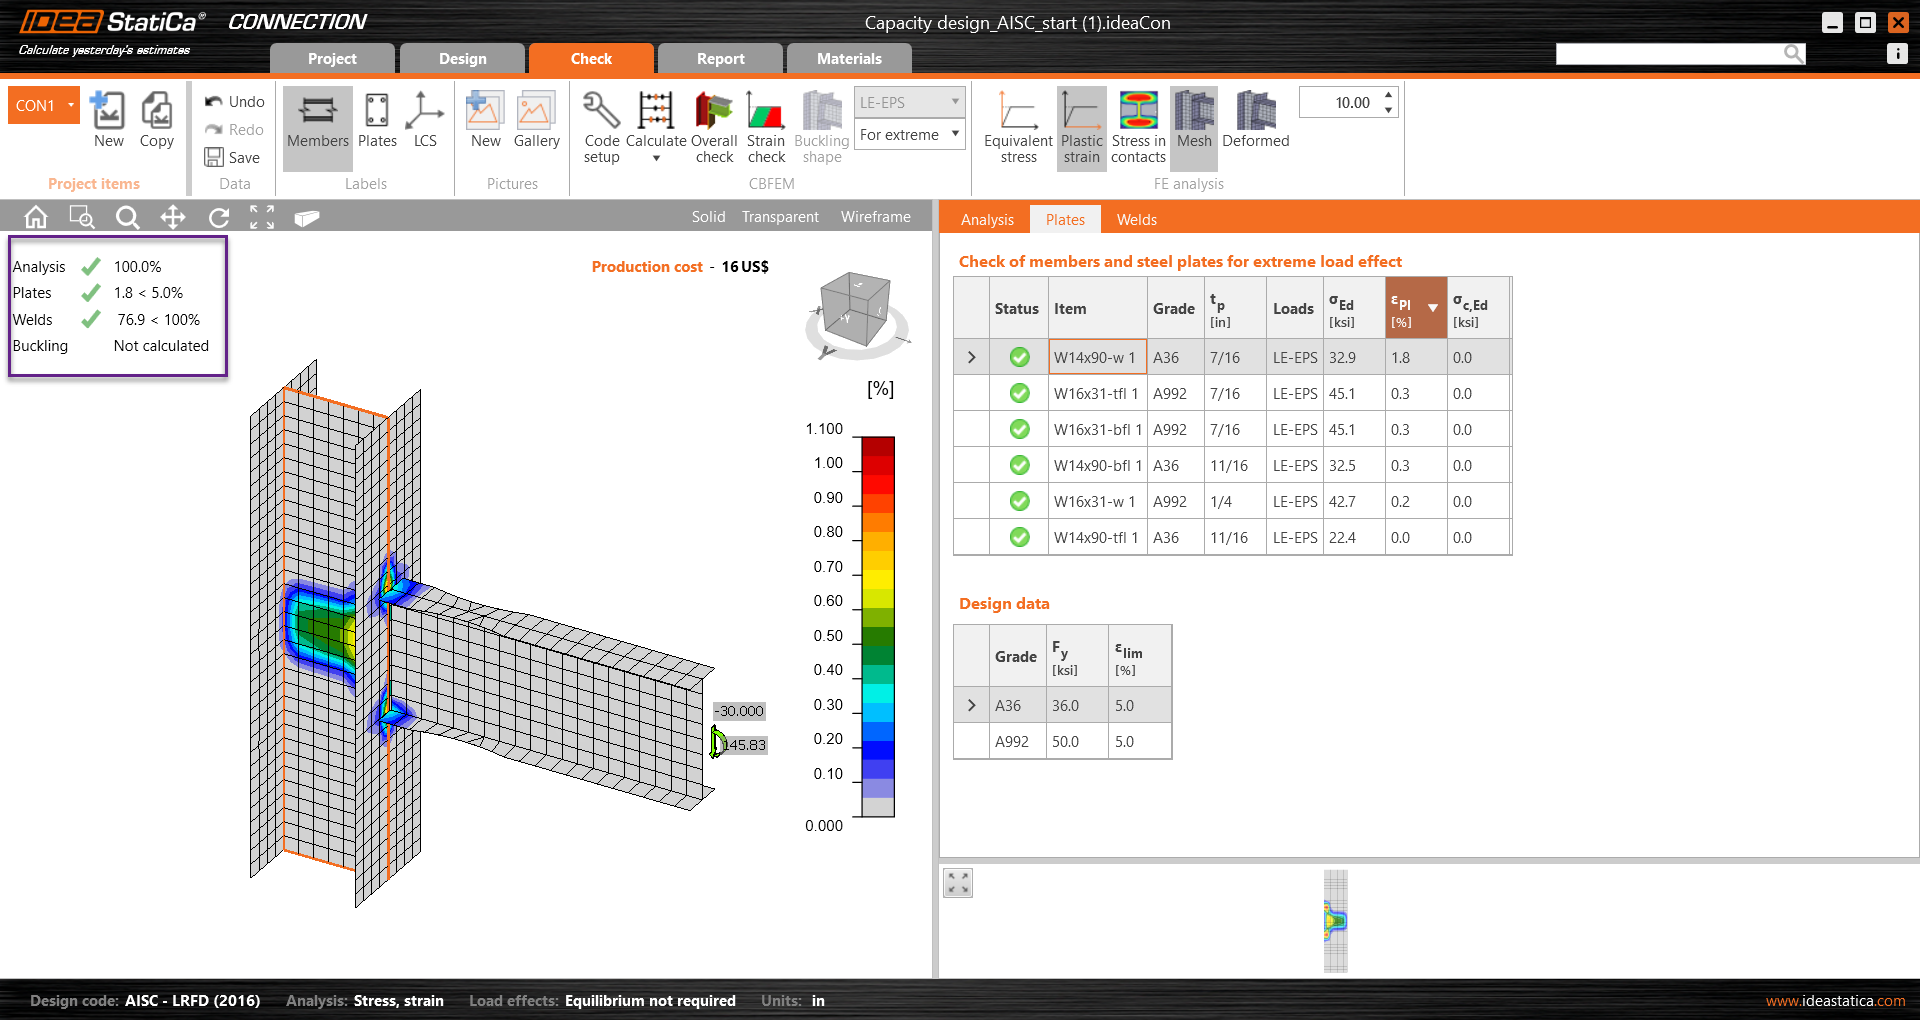This screenshot has width=1920, height=1020.
Task: Display Stress in contacts results
Action: tap(1137, 127)
